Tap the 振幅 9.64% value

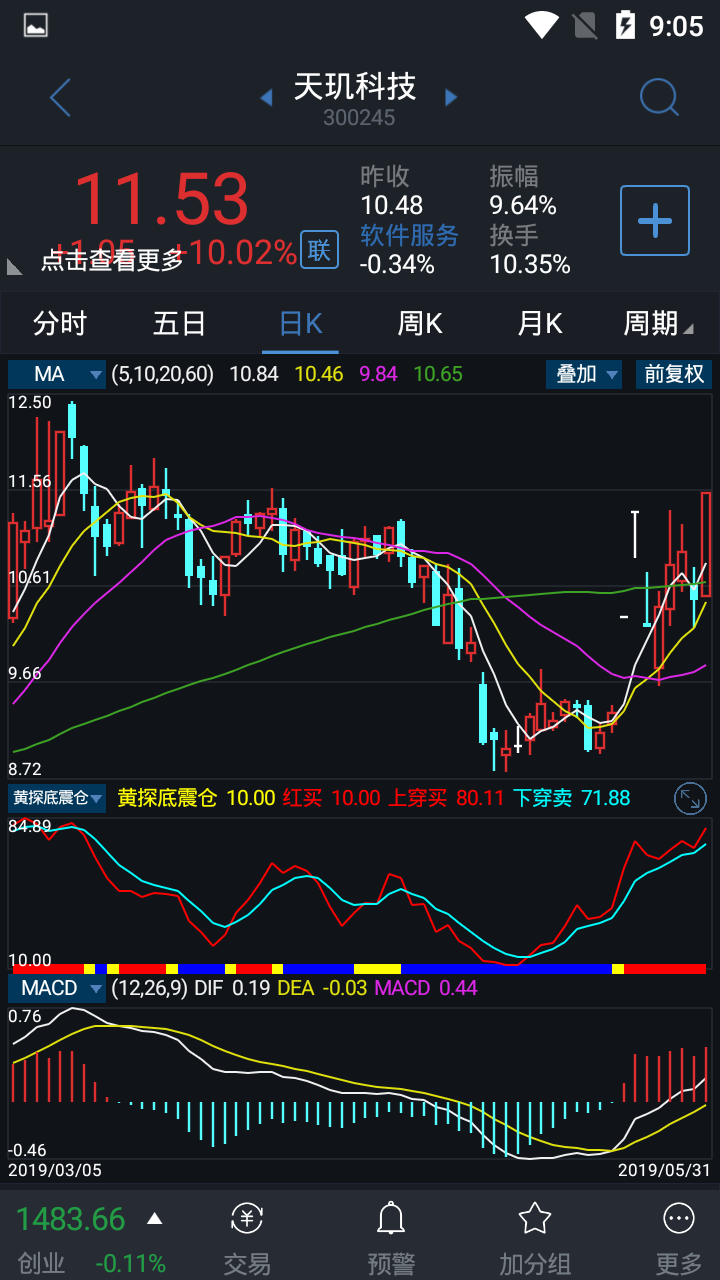point(523,205)
